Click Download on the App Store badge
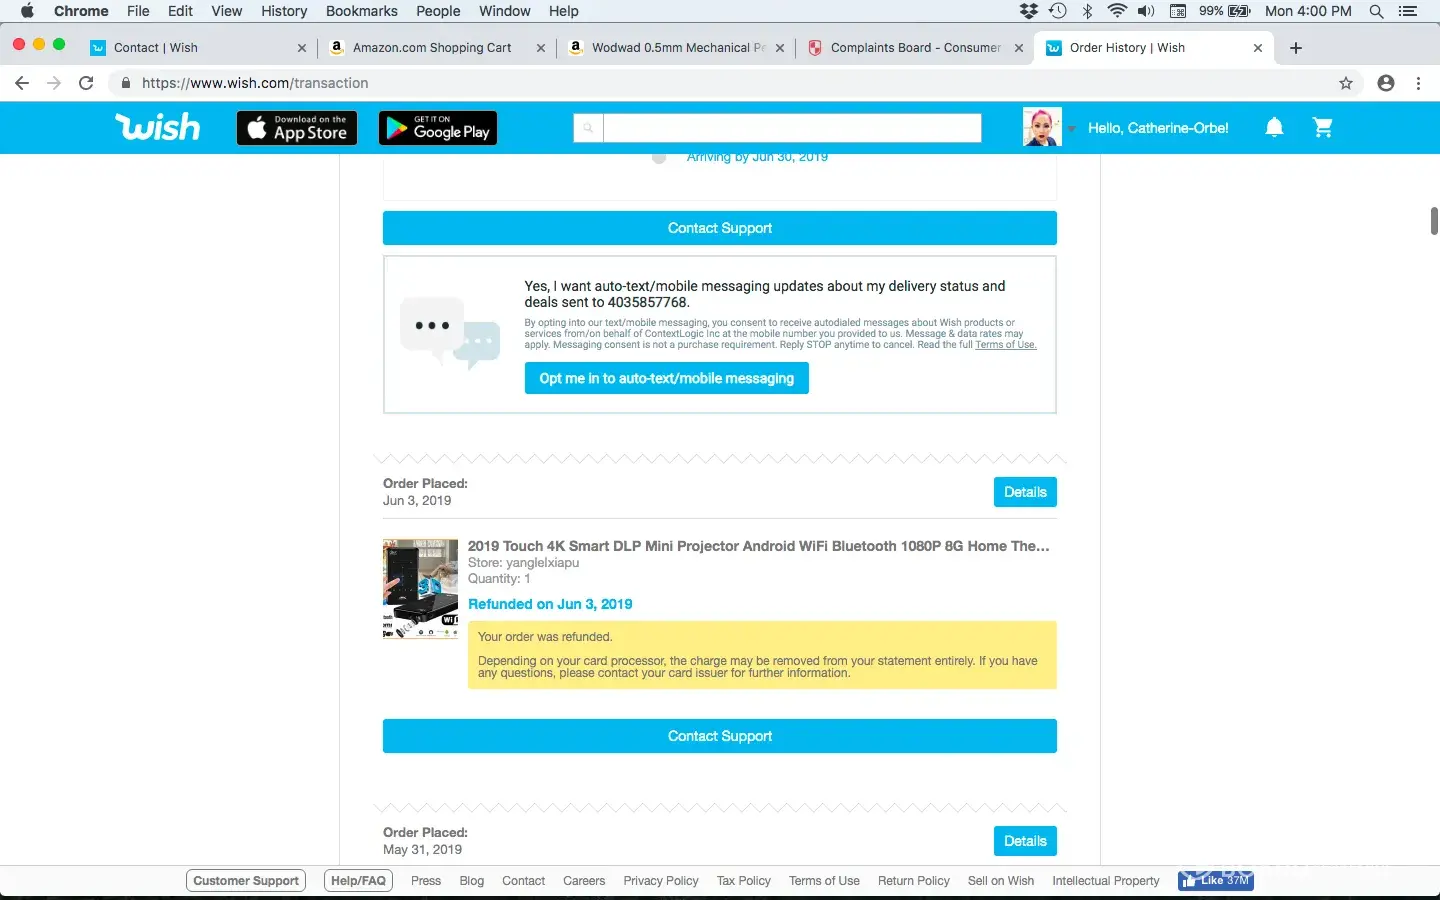1440x900 pixels. tap(297, 128)
